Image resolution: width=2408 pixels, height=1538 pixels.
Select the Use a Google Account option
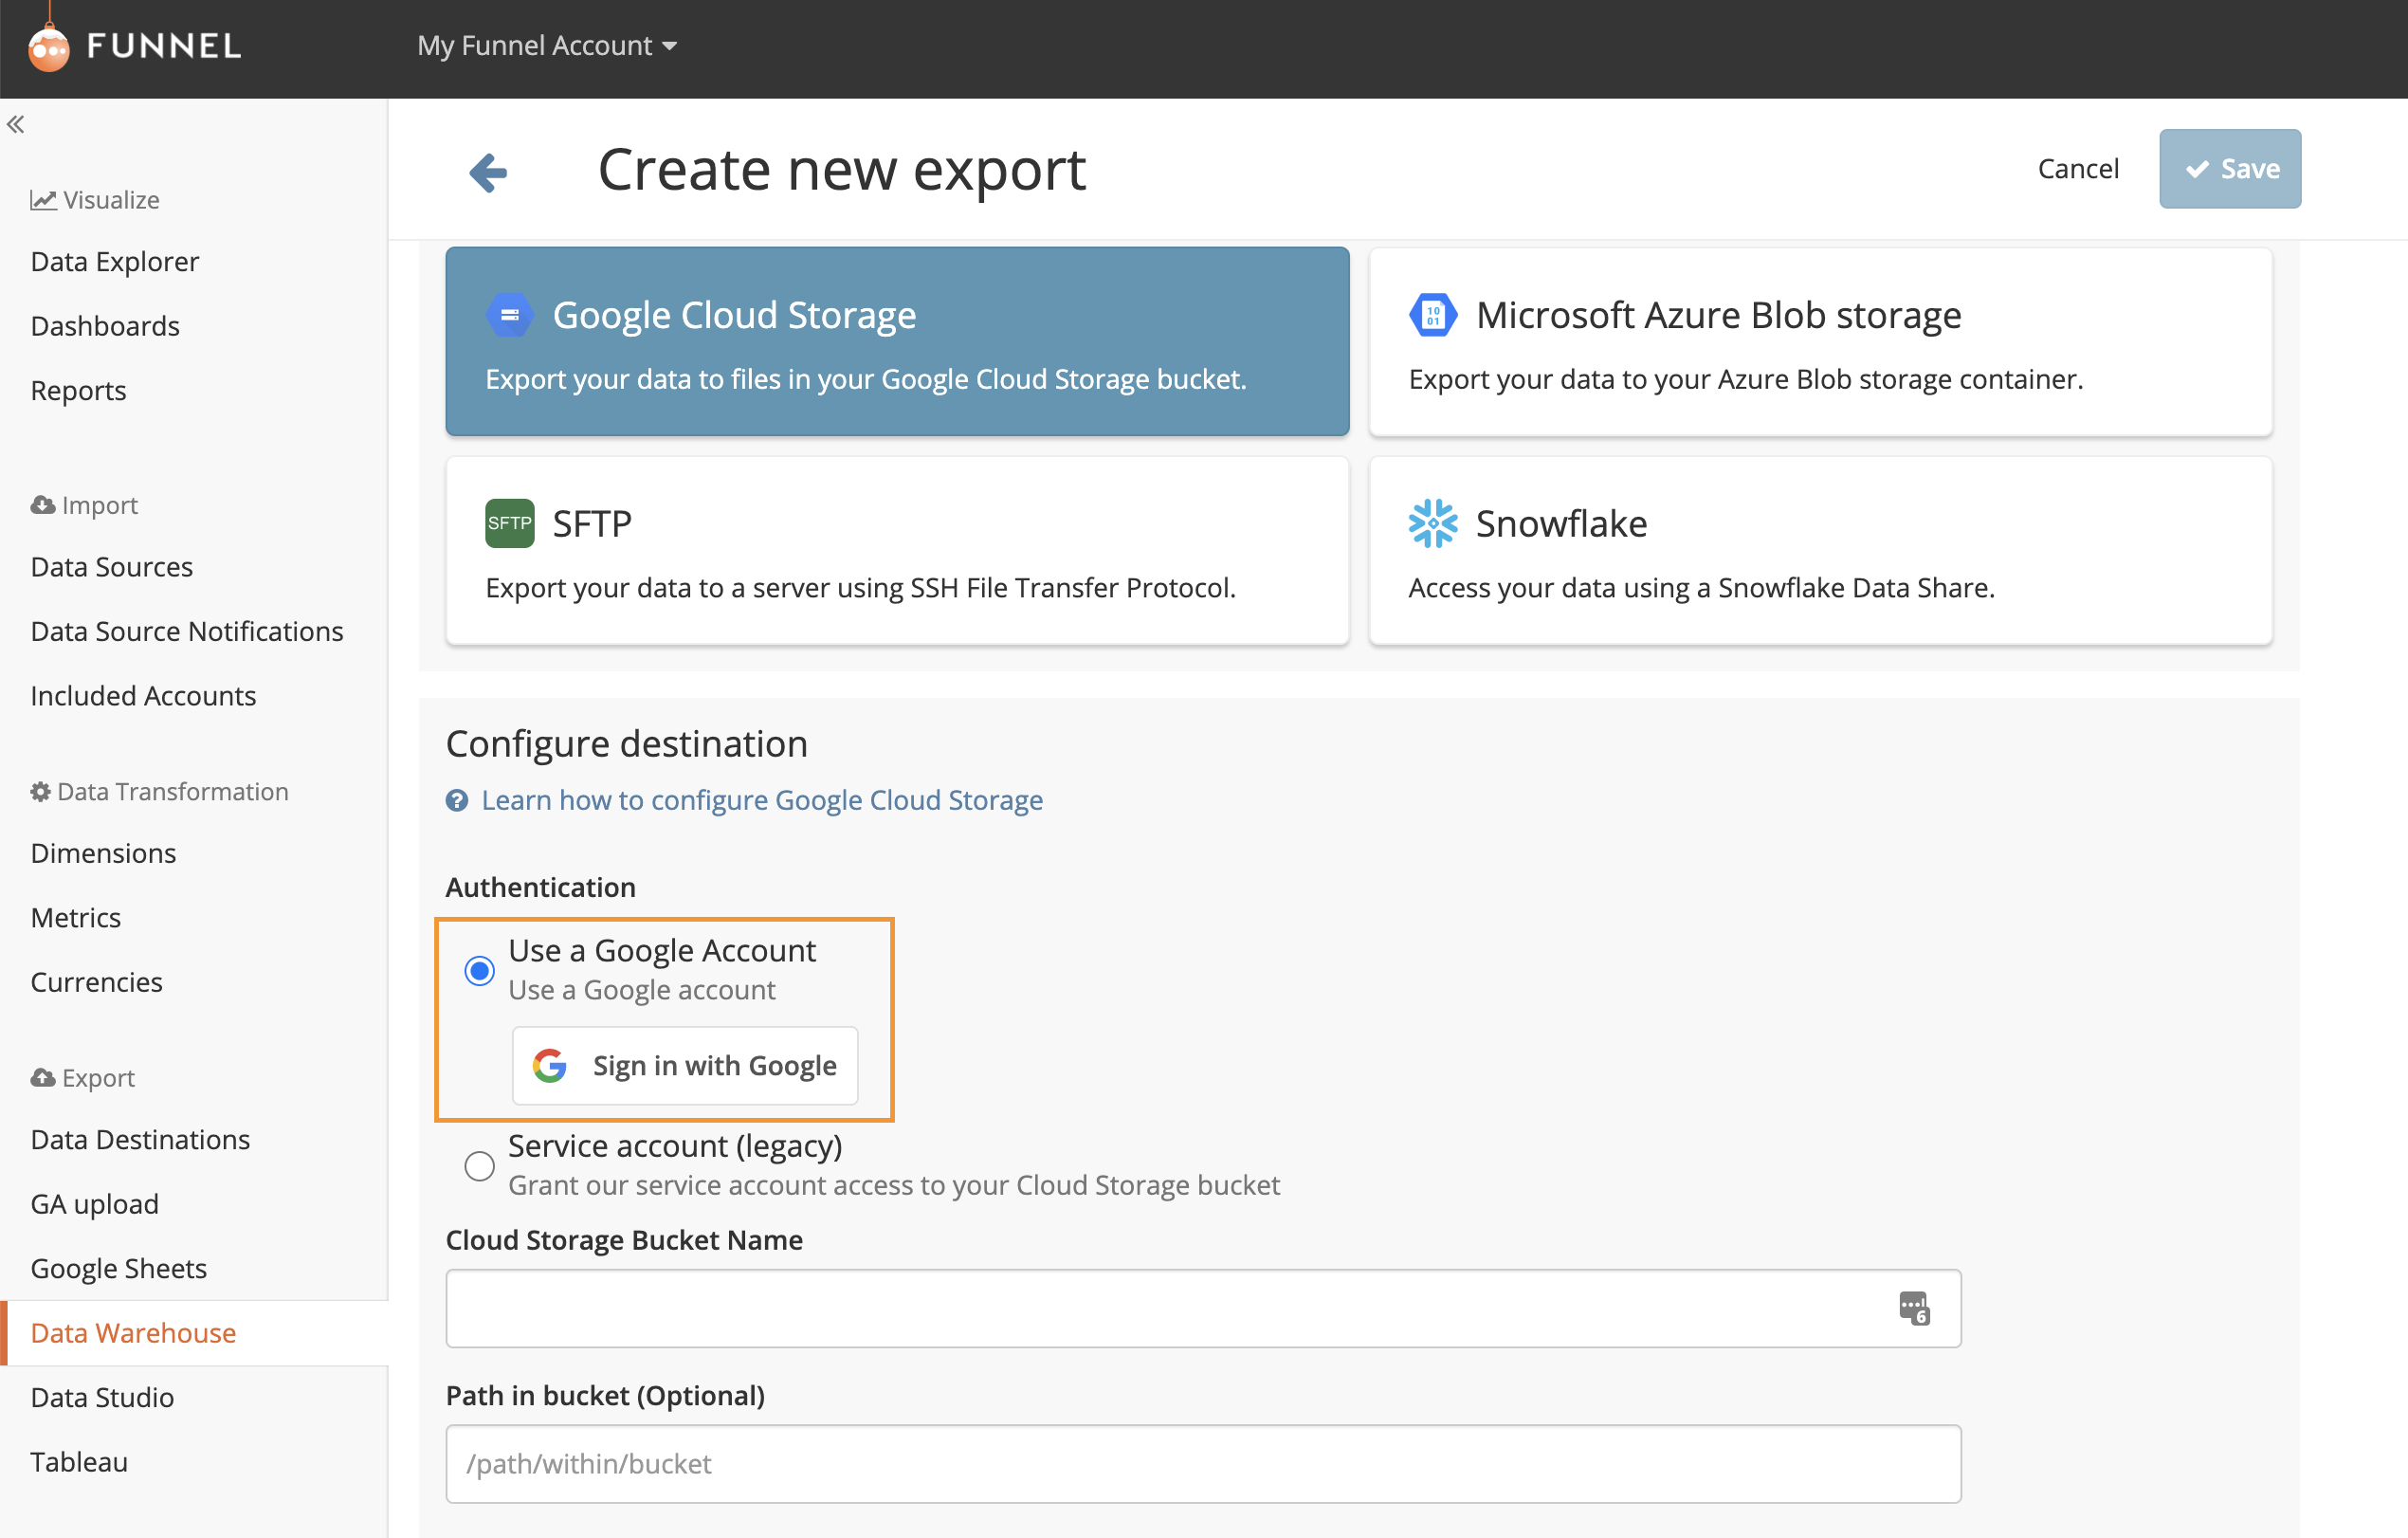pyautogui.click(x=480, y=969)
